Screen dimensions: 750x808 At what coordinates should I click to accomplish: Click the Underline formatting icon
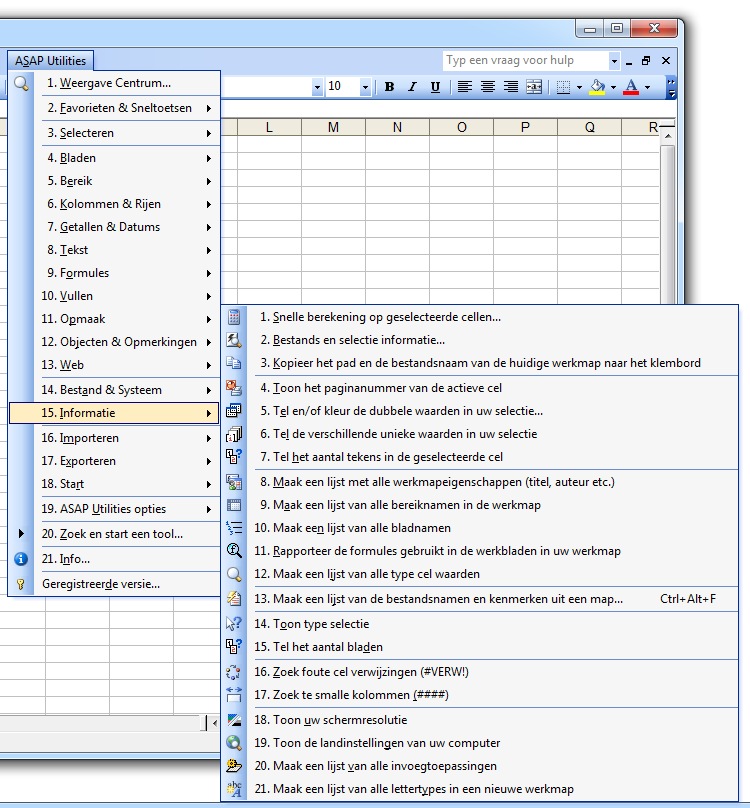tap(435, 87)
